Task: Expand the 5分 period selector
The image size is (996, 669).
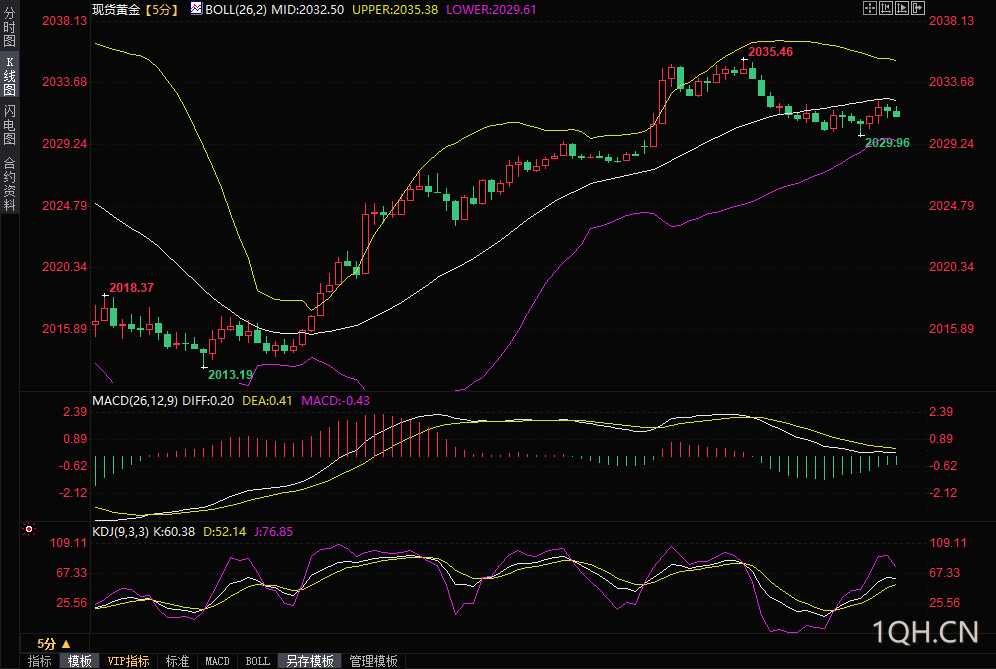Action: pyautogui.click(x=54, y=644)
